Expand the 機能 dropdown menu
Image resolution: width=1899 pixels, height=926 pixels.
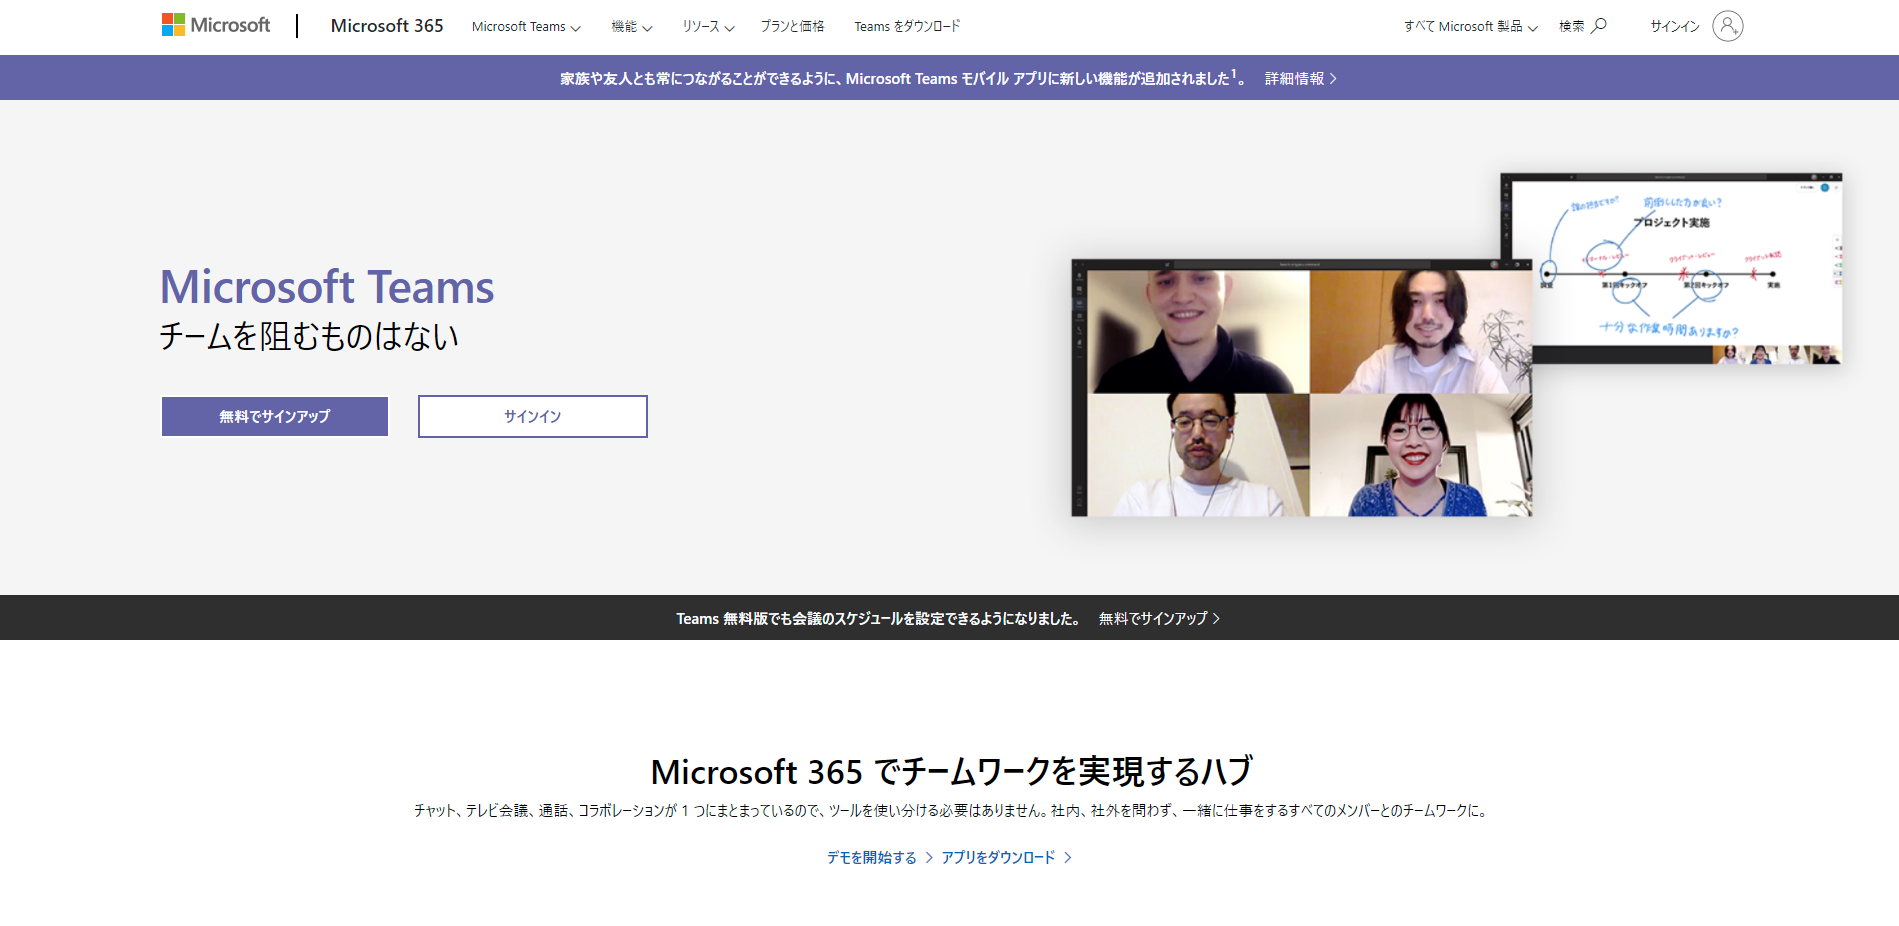click(632, 27)
